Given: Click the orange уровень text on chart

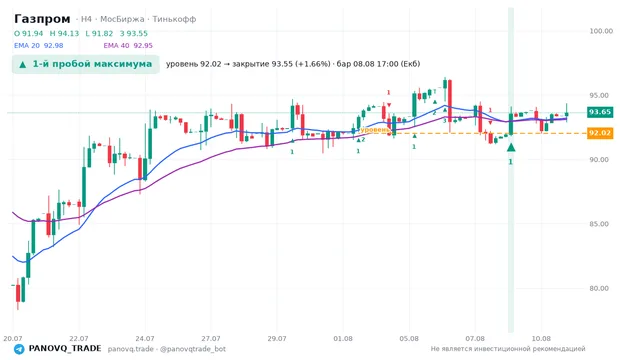Looking at the screenshot, I should tap(374, 129).
